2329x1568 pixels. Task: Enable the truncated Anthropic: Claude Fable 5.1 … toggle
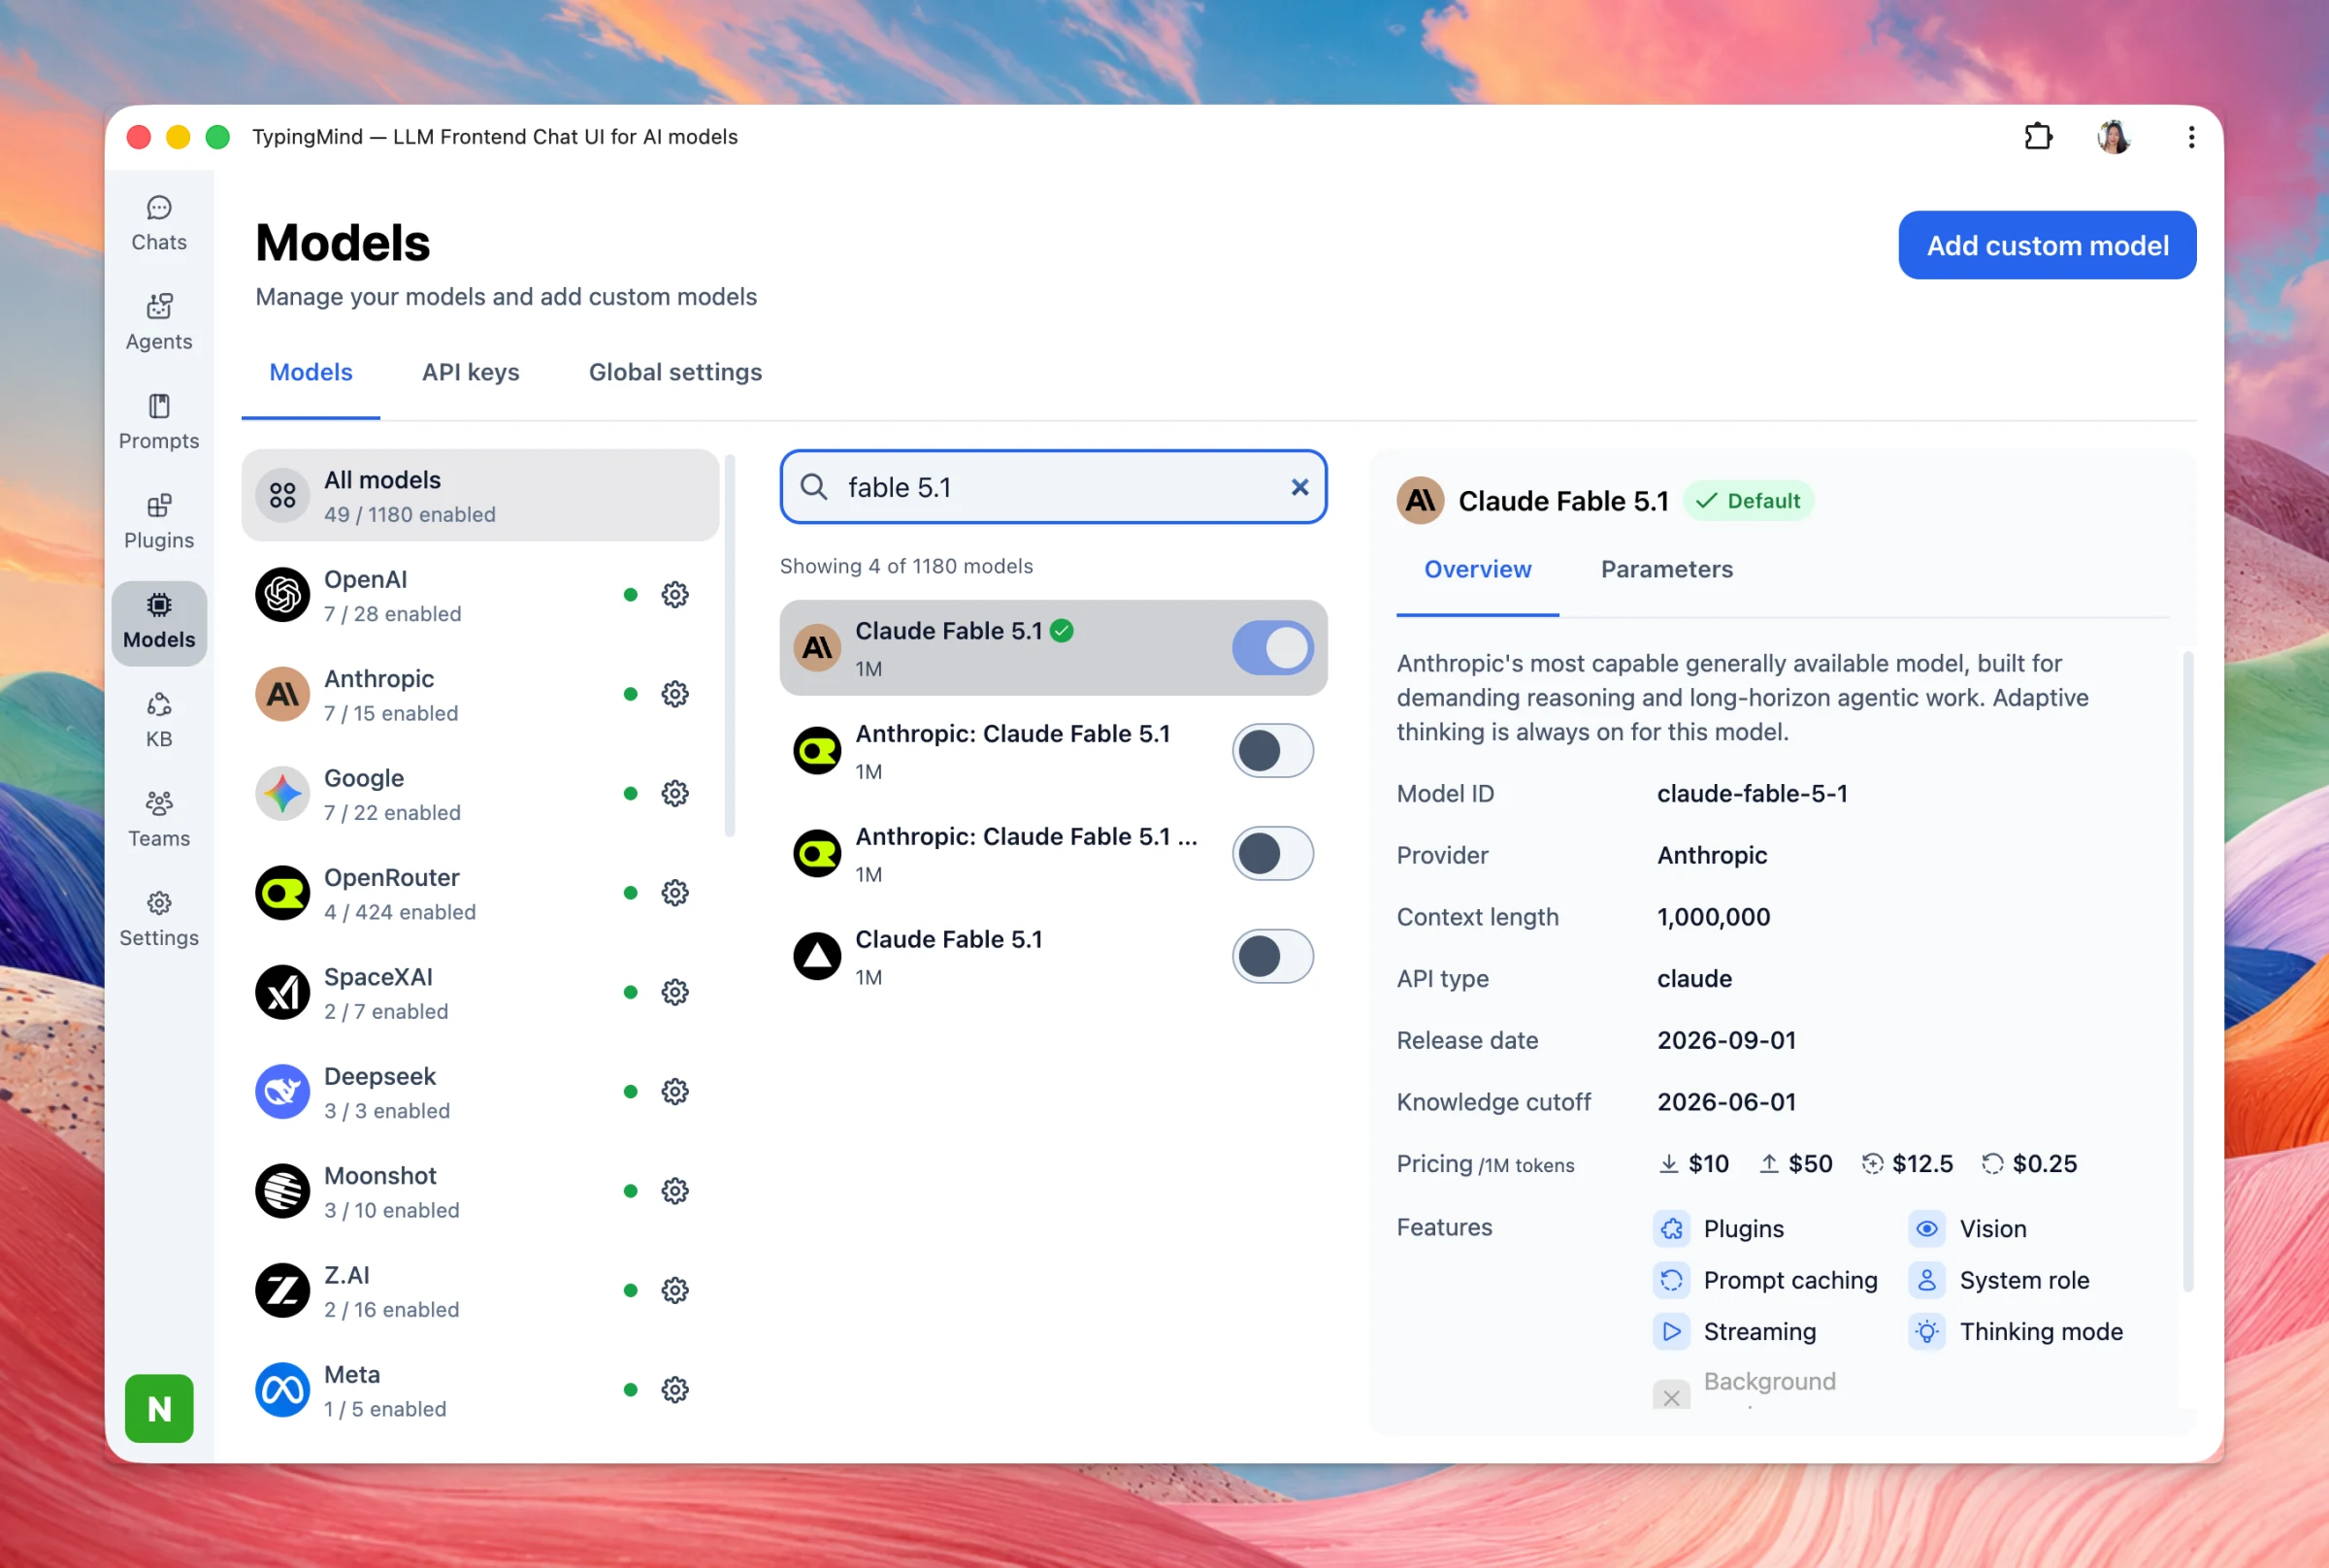click(1272, 854)
